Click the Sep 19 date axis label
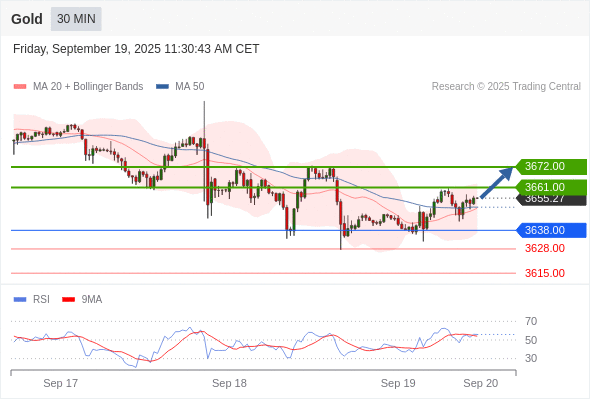 coord(398,383)
